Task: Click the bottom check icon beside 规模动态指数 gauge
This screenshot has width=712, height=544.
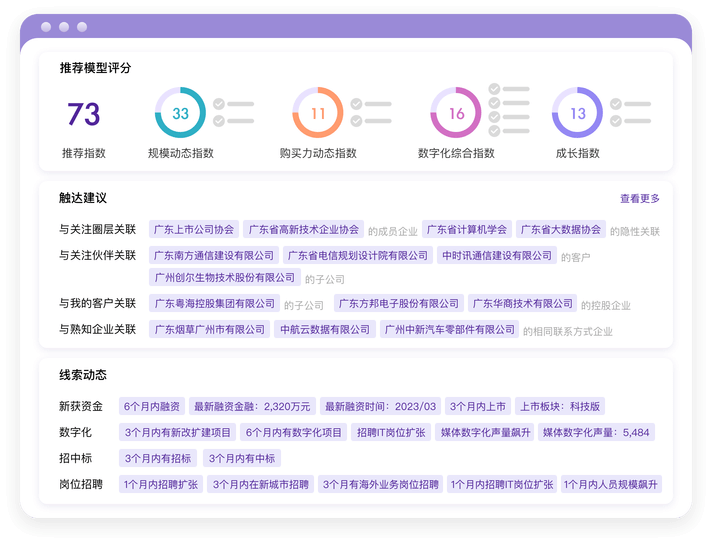Action: (x=219, y=121)
